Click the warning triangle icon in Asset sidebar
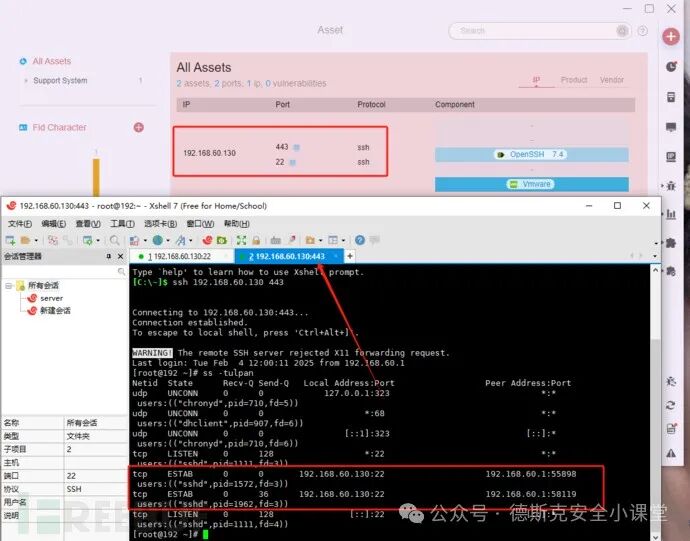 [671, 453]
